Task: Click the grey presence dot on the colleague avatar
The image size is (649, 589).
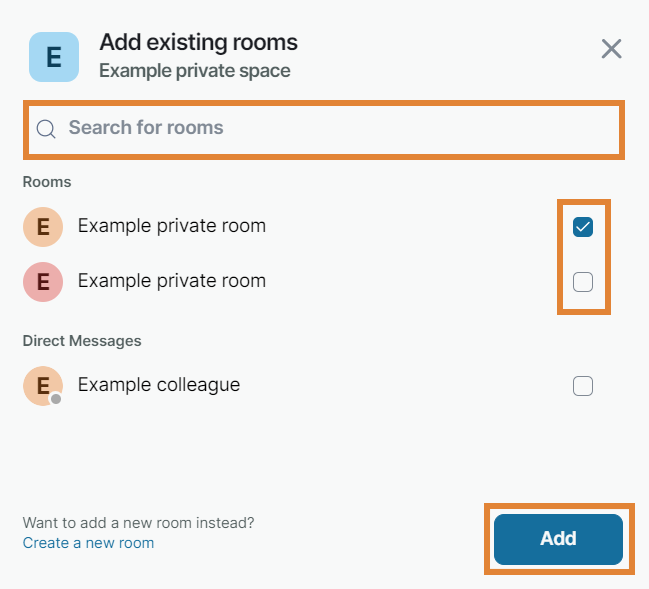Action: click(x=57, y=399)
